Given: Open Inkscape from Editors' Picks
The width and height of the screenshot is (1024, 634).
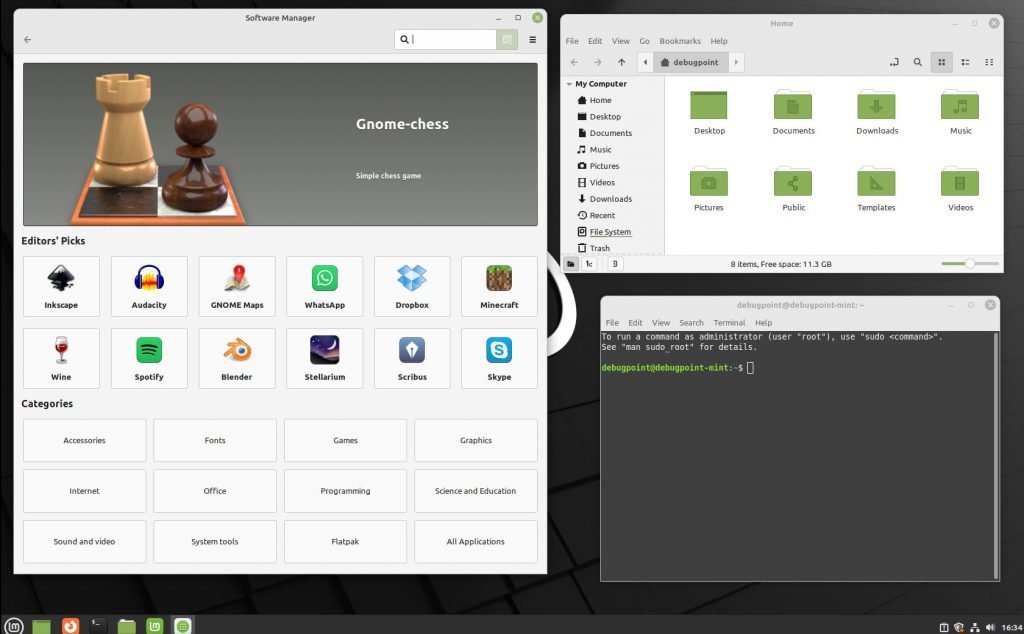Looking at the screenshot, I should pyautogui.click(x=61, y=285).
